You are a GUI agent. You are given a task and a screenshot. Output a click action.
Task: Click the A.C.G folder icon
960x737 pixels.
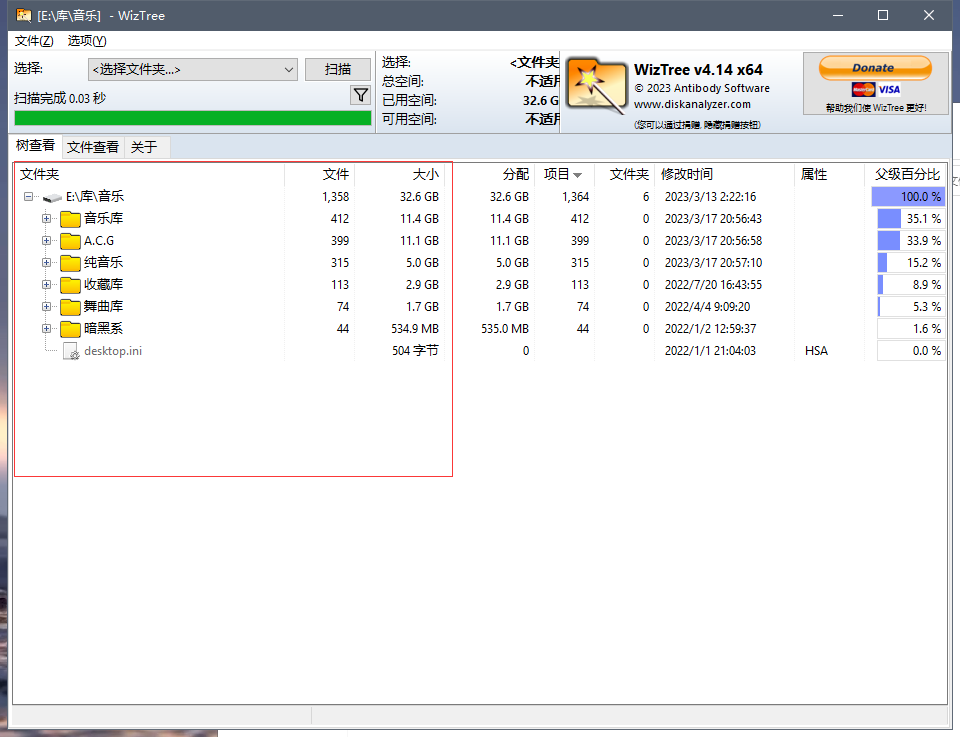[x=70, y=241]
